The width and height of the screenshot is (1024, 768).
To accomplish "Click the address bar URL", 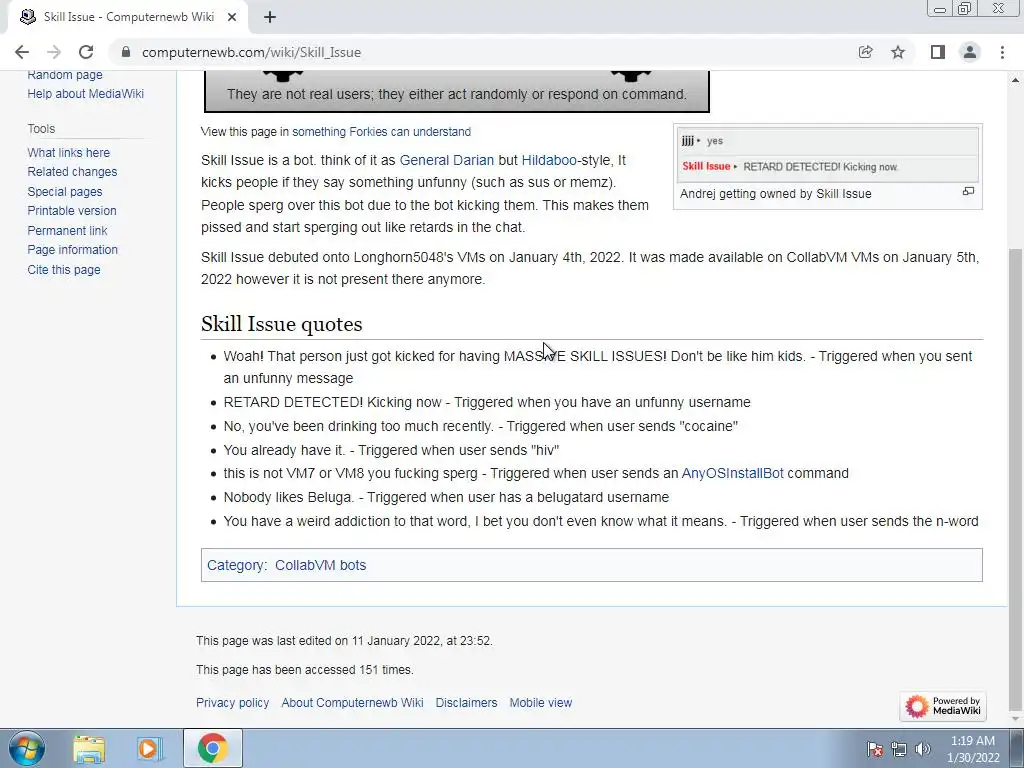I will (x=251, y=52).
